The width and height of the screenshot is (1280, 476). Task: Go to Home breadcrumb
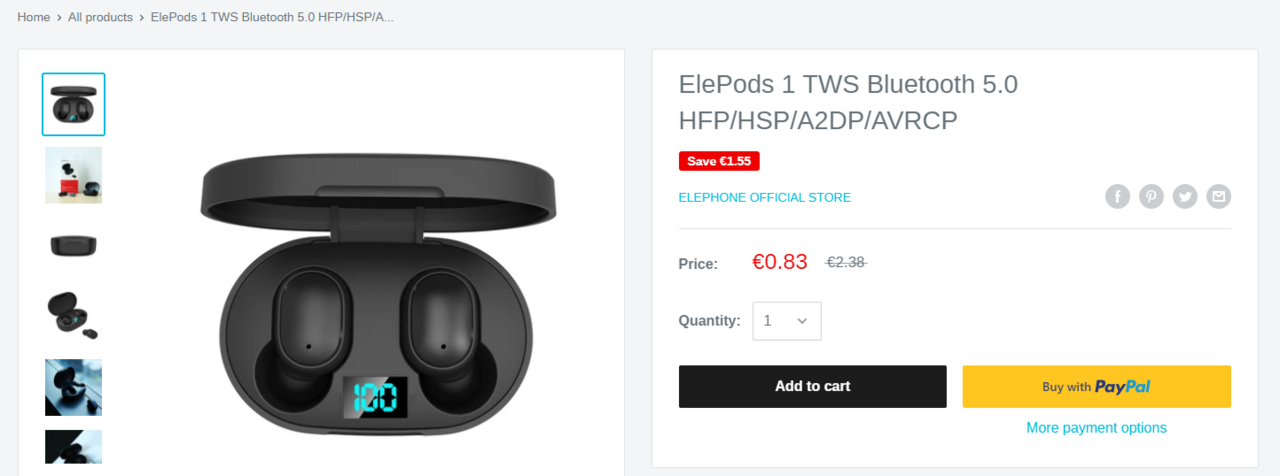click(x=34, y=17)
